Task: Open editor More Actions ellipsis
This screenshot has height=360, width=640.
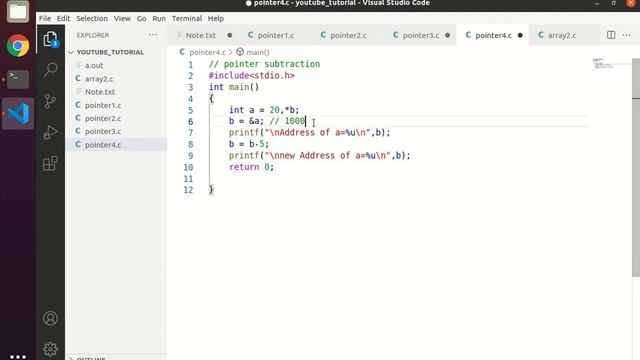Action: coord(627,35)
